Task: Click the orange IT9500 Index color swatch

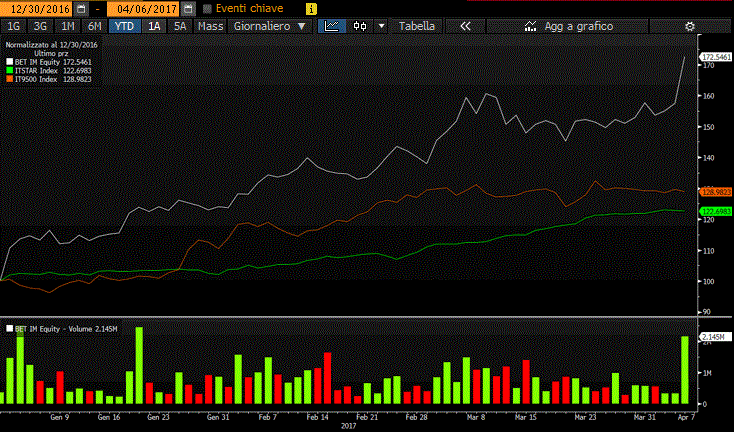Action: point(9,78)
